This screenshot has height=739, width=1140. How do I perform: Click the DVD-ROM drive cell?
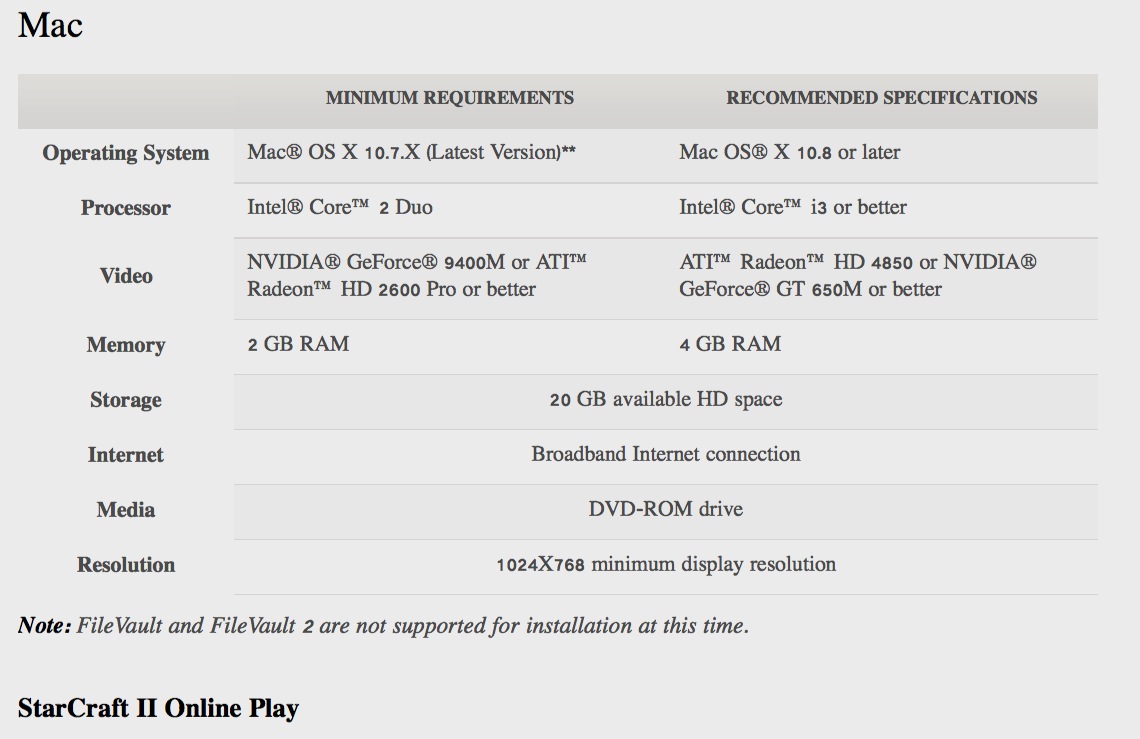(x=665, y=509)
